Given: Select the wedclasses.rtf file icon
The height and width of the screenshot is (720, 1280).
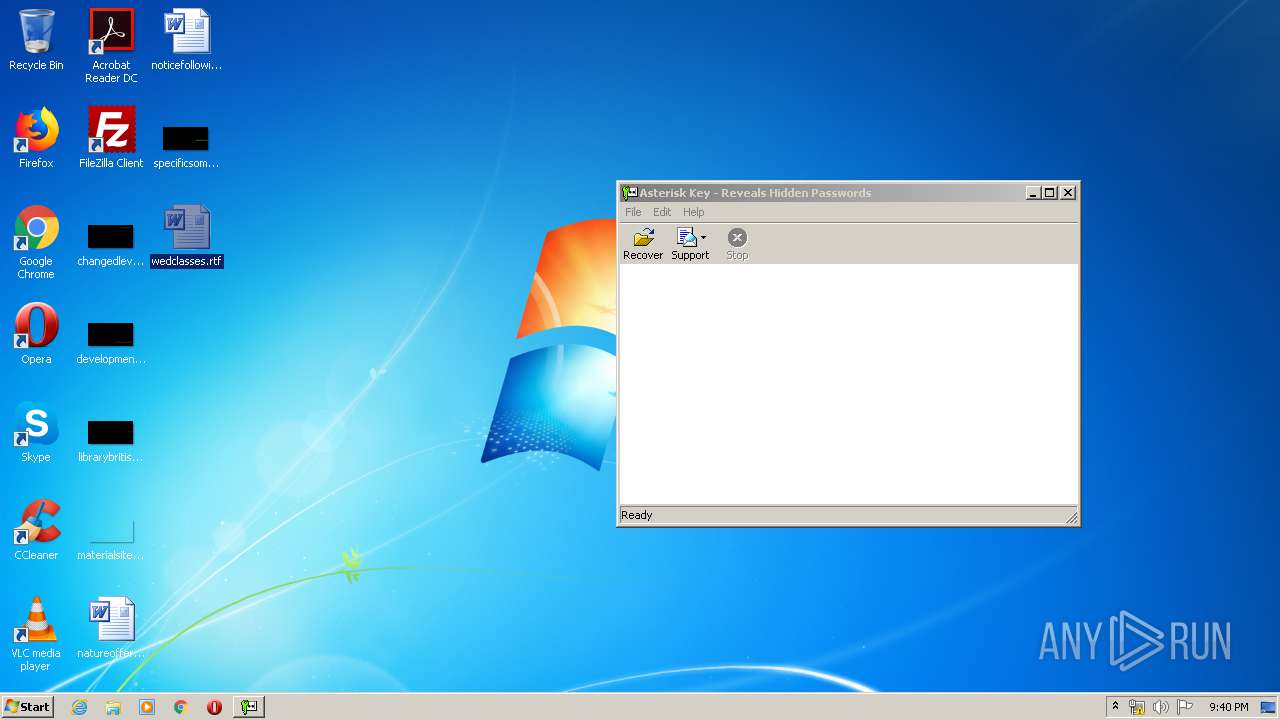Looking at the screenshot, I should [187, 237].
